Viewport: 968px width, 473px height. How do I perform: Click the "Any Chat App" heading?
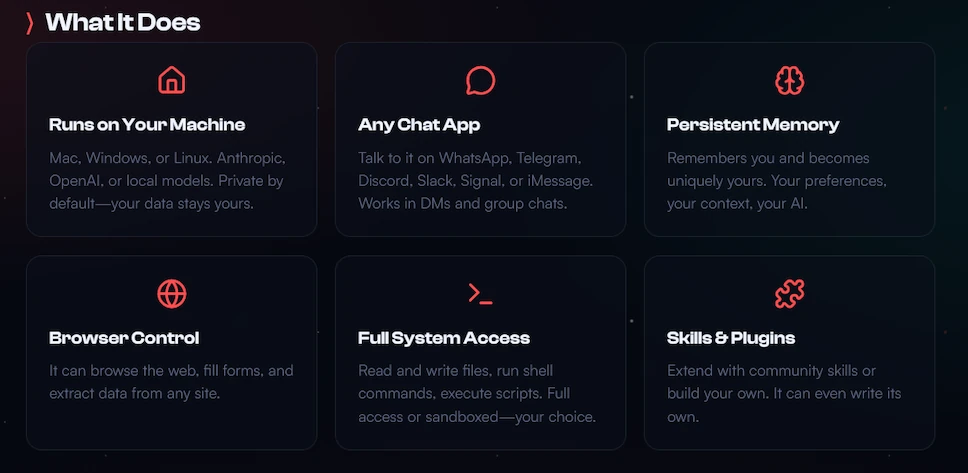coord(419,125)
